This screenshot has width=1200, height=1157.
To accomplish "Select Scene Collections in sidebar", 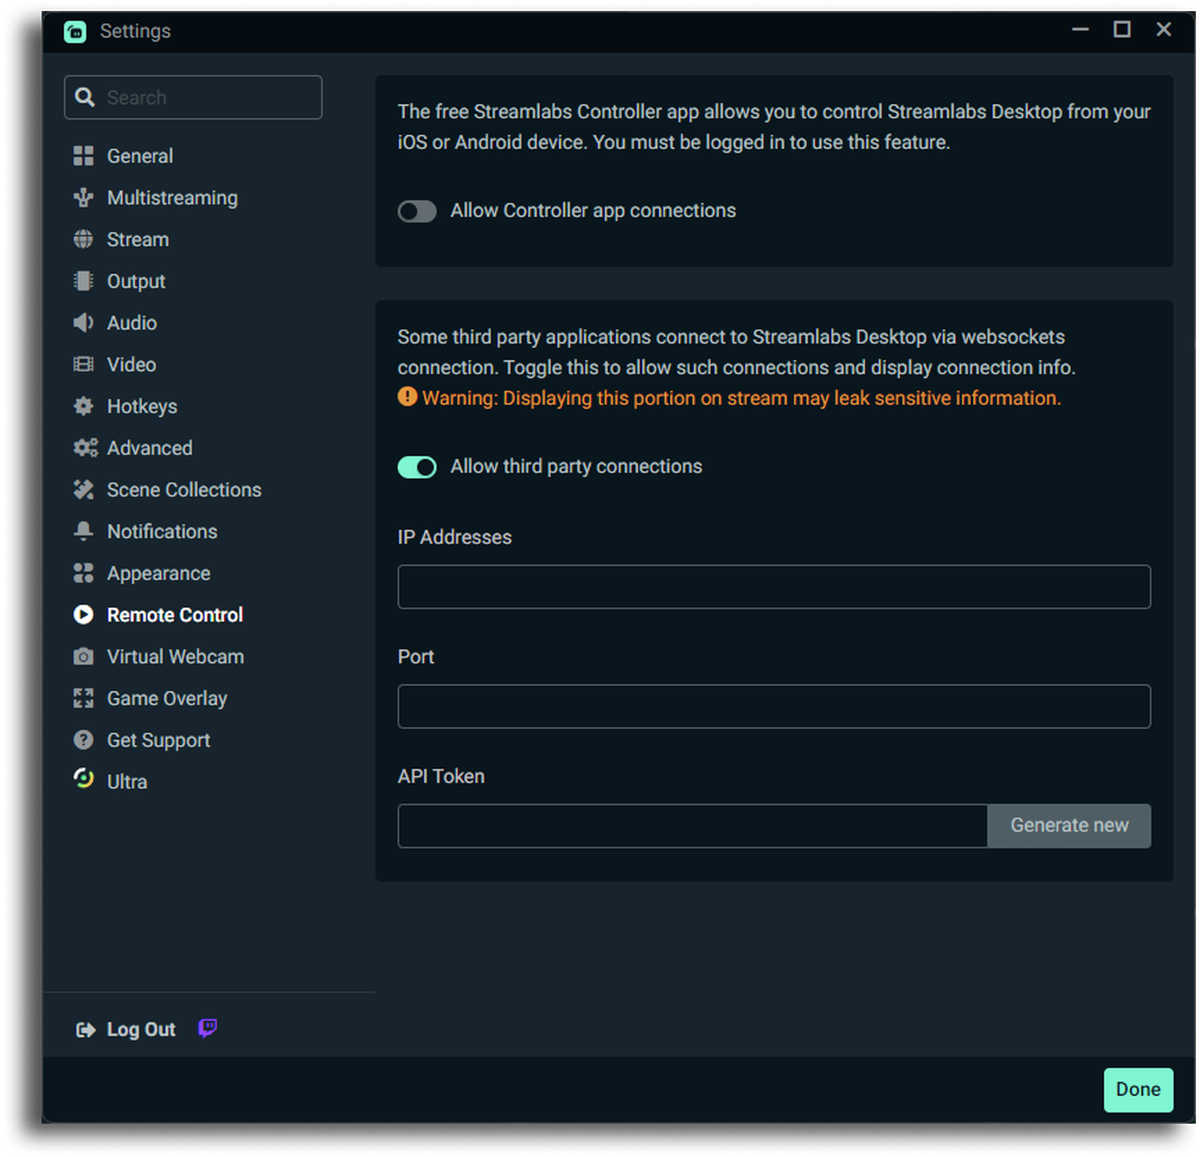I will pos(184,490).
